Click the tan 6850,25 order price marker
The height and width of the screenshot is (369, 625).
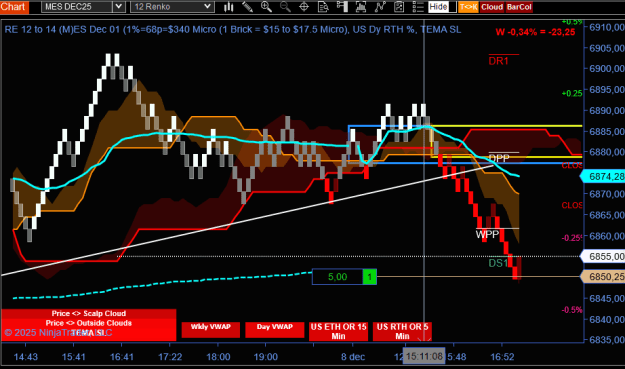tap(603, 277)
